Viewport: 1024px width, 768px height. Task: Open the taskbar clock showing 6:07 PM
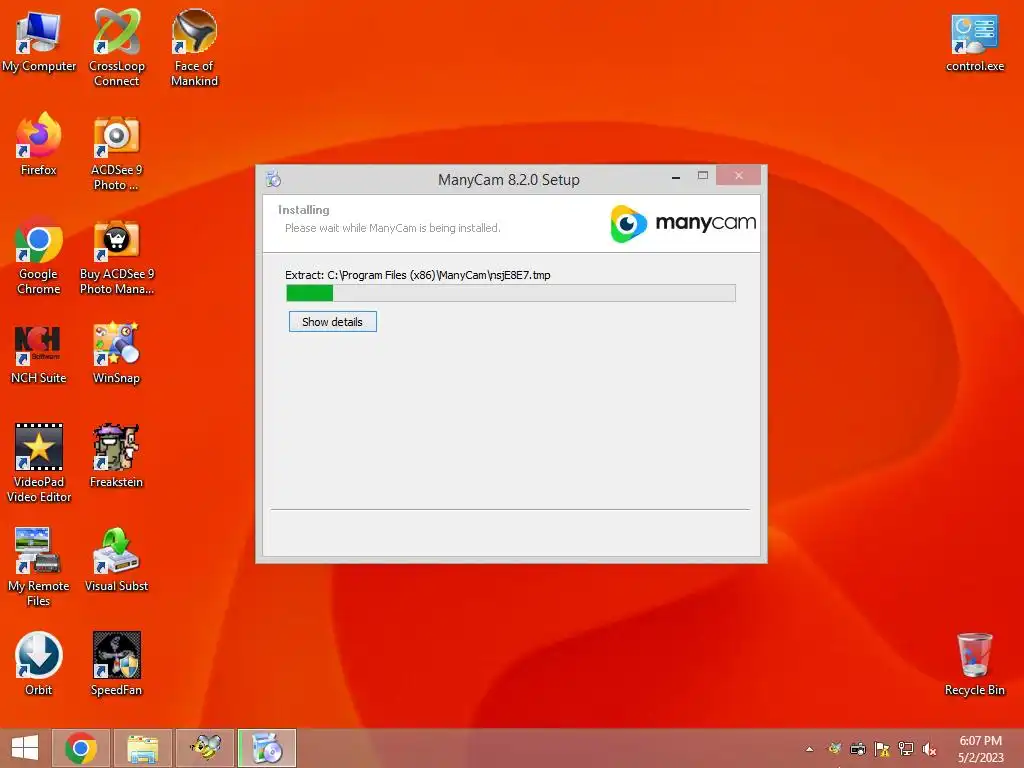pyautogui.click(x=980, y=749)
